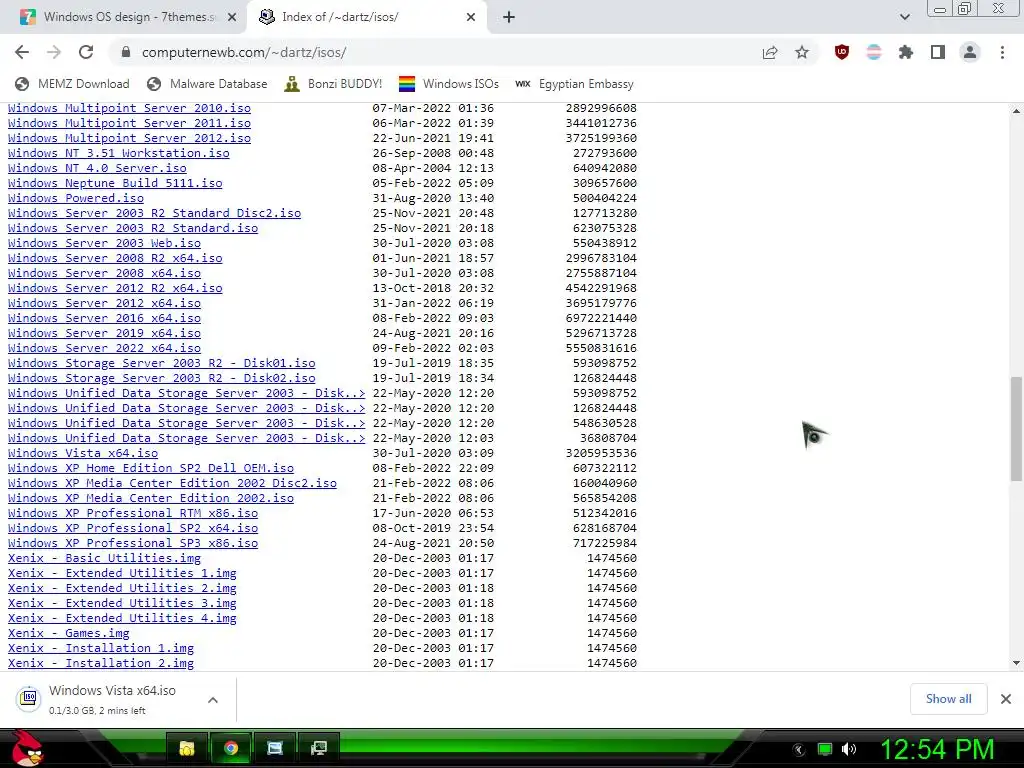Download Windows Neptune Build 5111.iso
Screen dimensions: 1024x768
pyautogui.click(x=115, y=184)
